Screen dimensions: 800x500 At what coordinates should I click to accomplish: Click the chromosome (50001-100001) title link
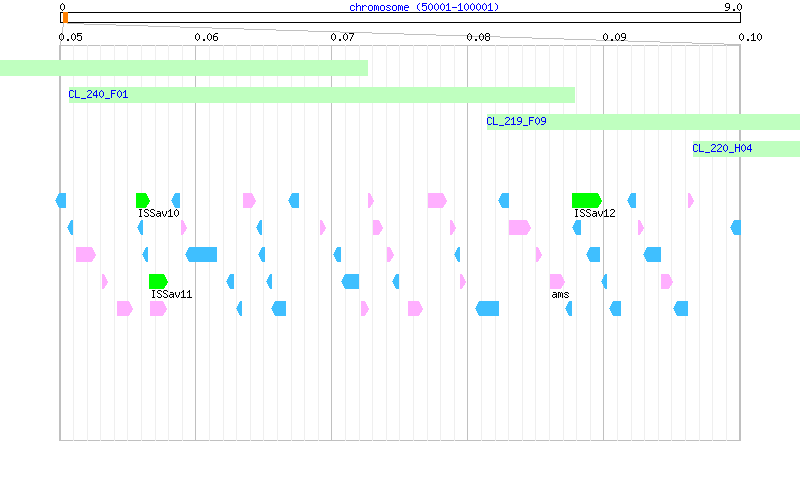pos(424,7)
